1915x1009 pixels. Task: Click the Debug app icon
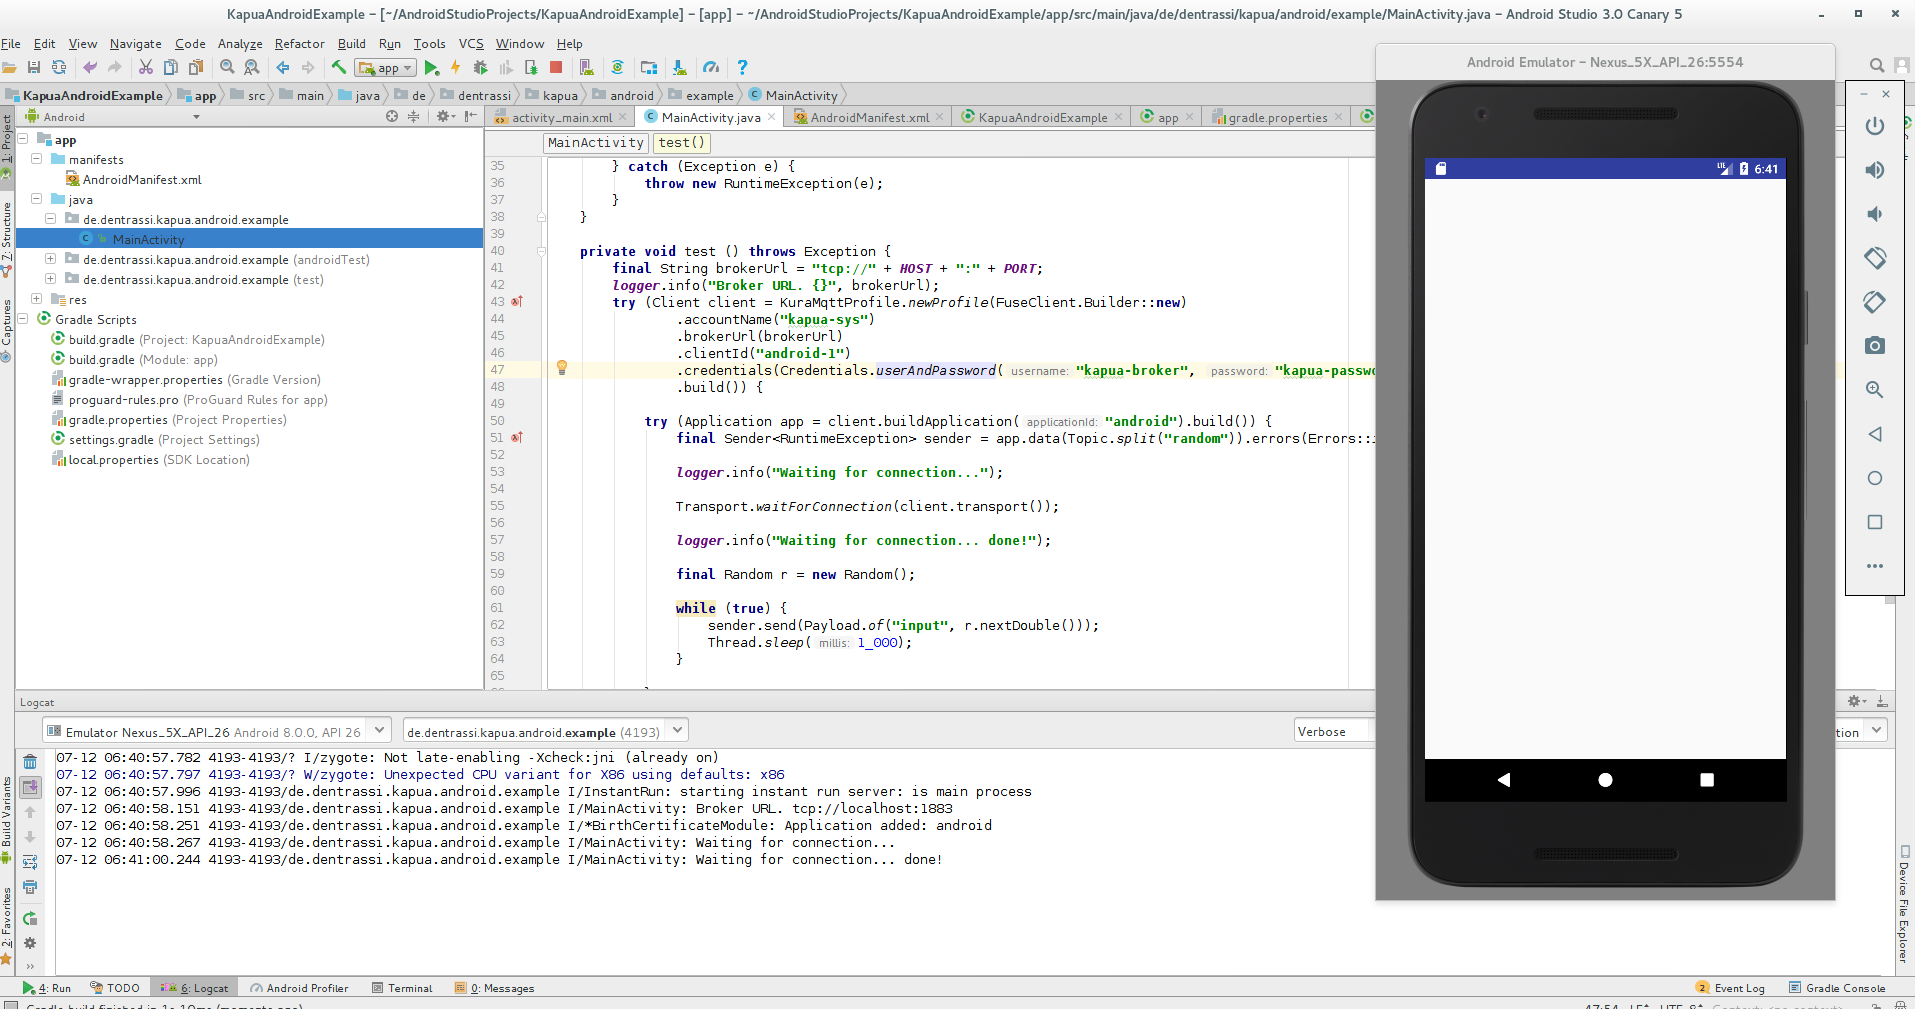pos(480,67)
